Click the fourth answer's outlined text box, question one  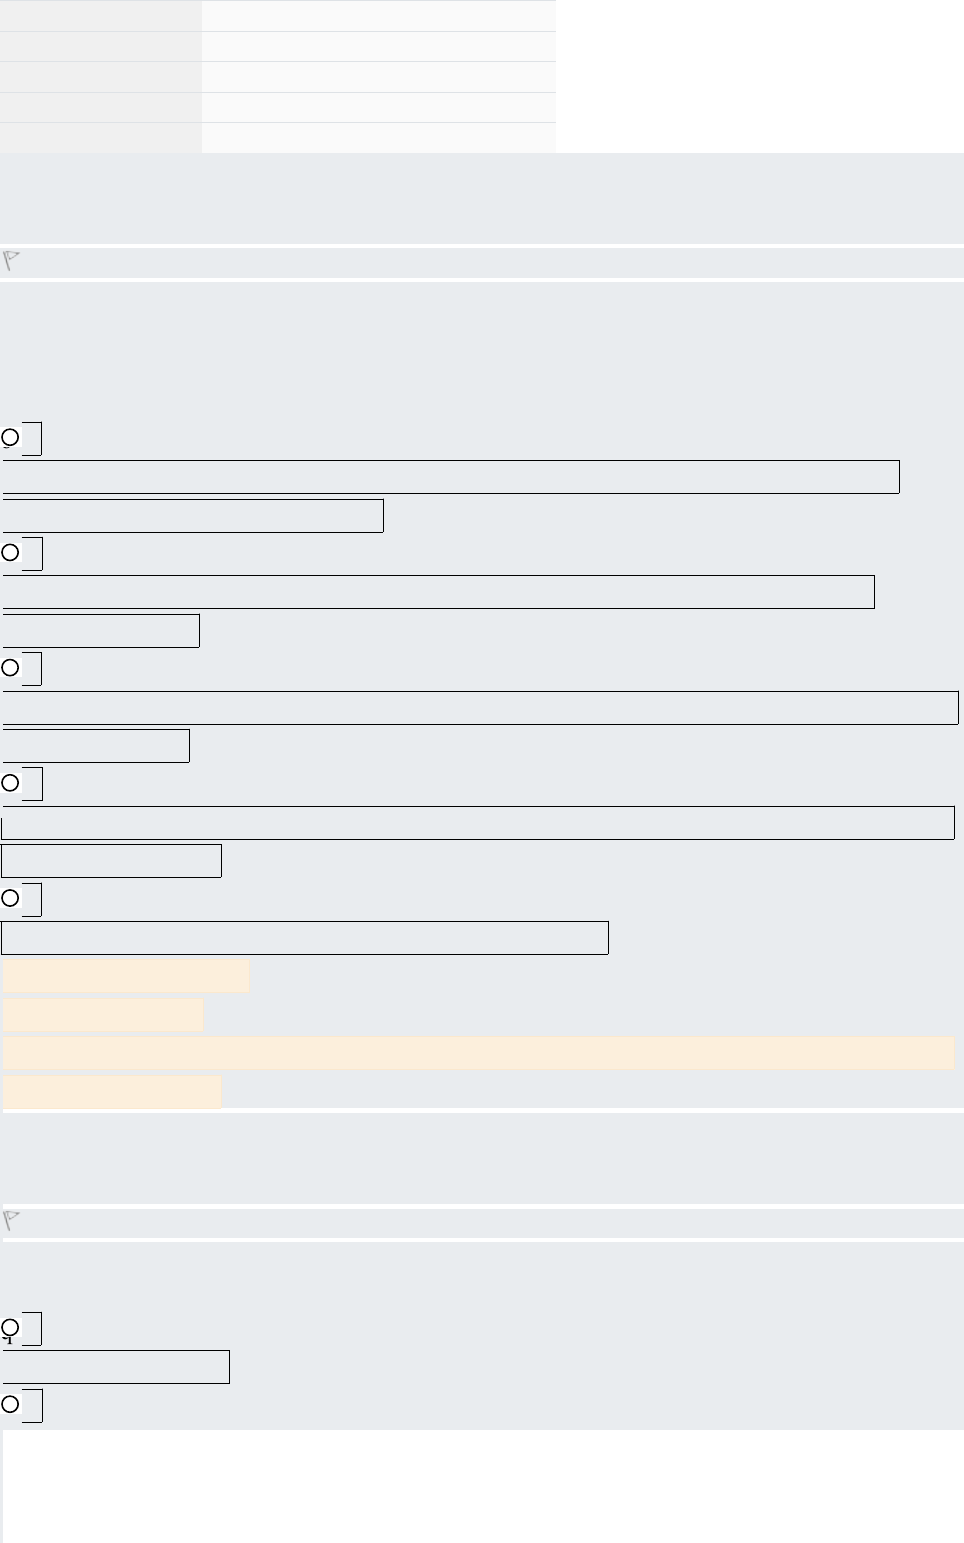tap(478, 823)
